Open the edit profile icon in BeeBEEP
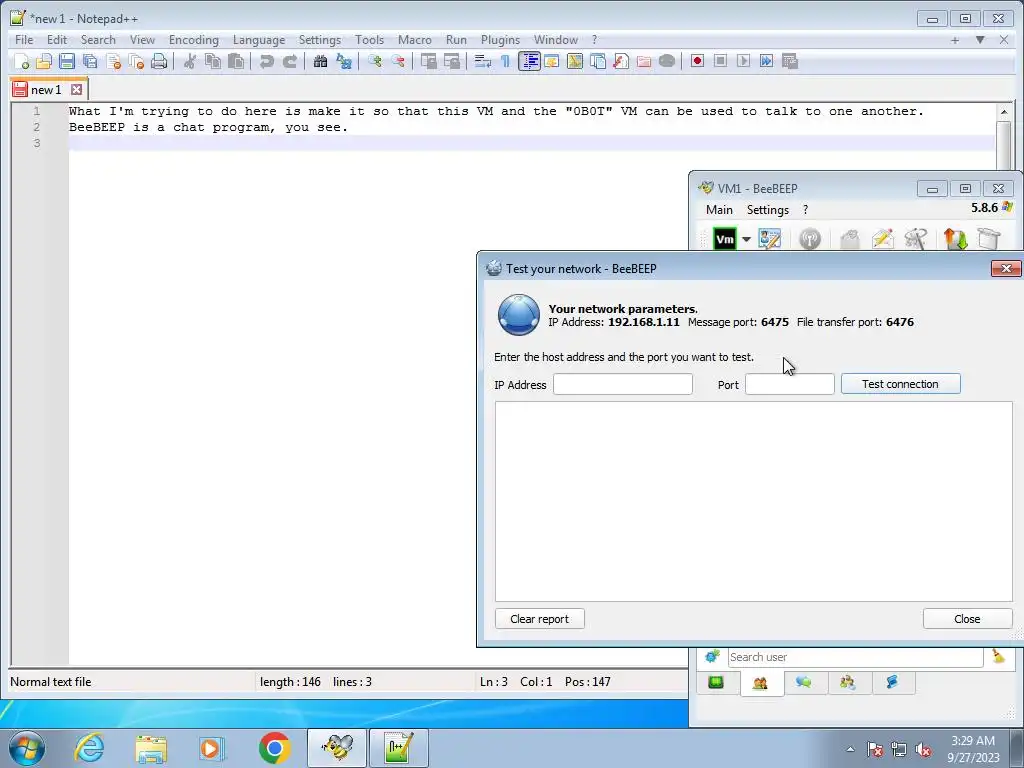 click(x=769, y=239)
